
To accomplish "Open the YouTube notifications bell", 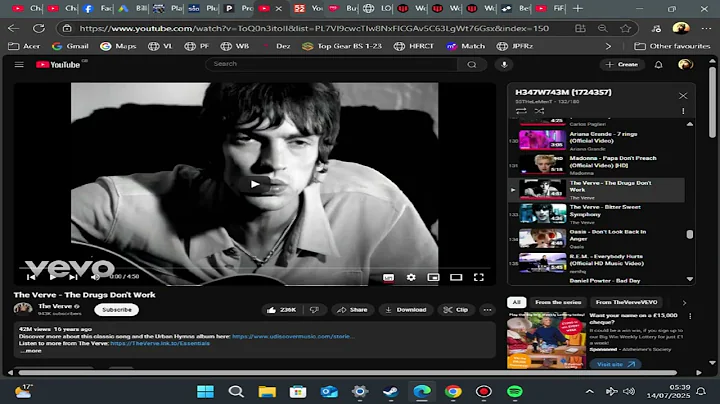I will [658, 65].
